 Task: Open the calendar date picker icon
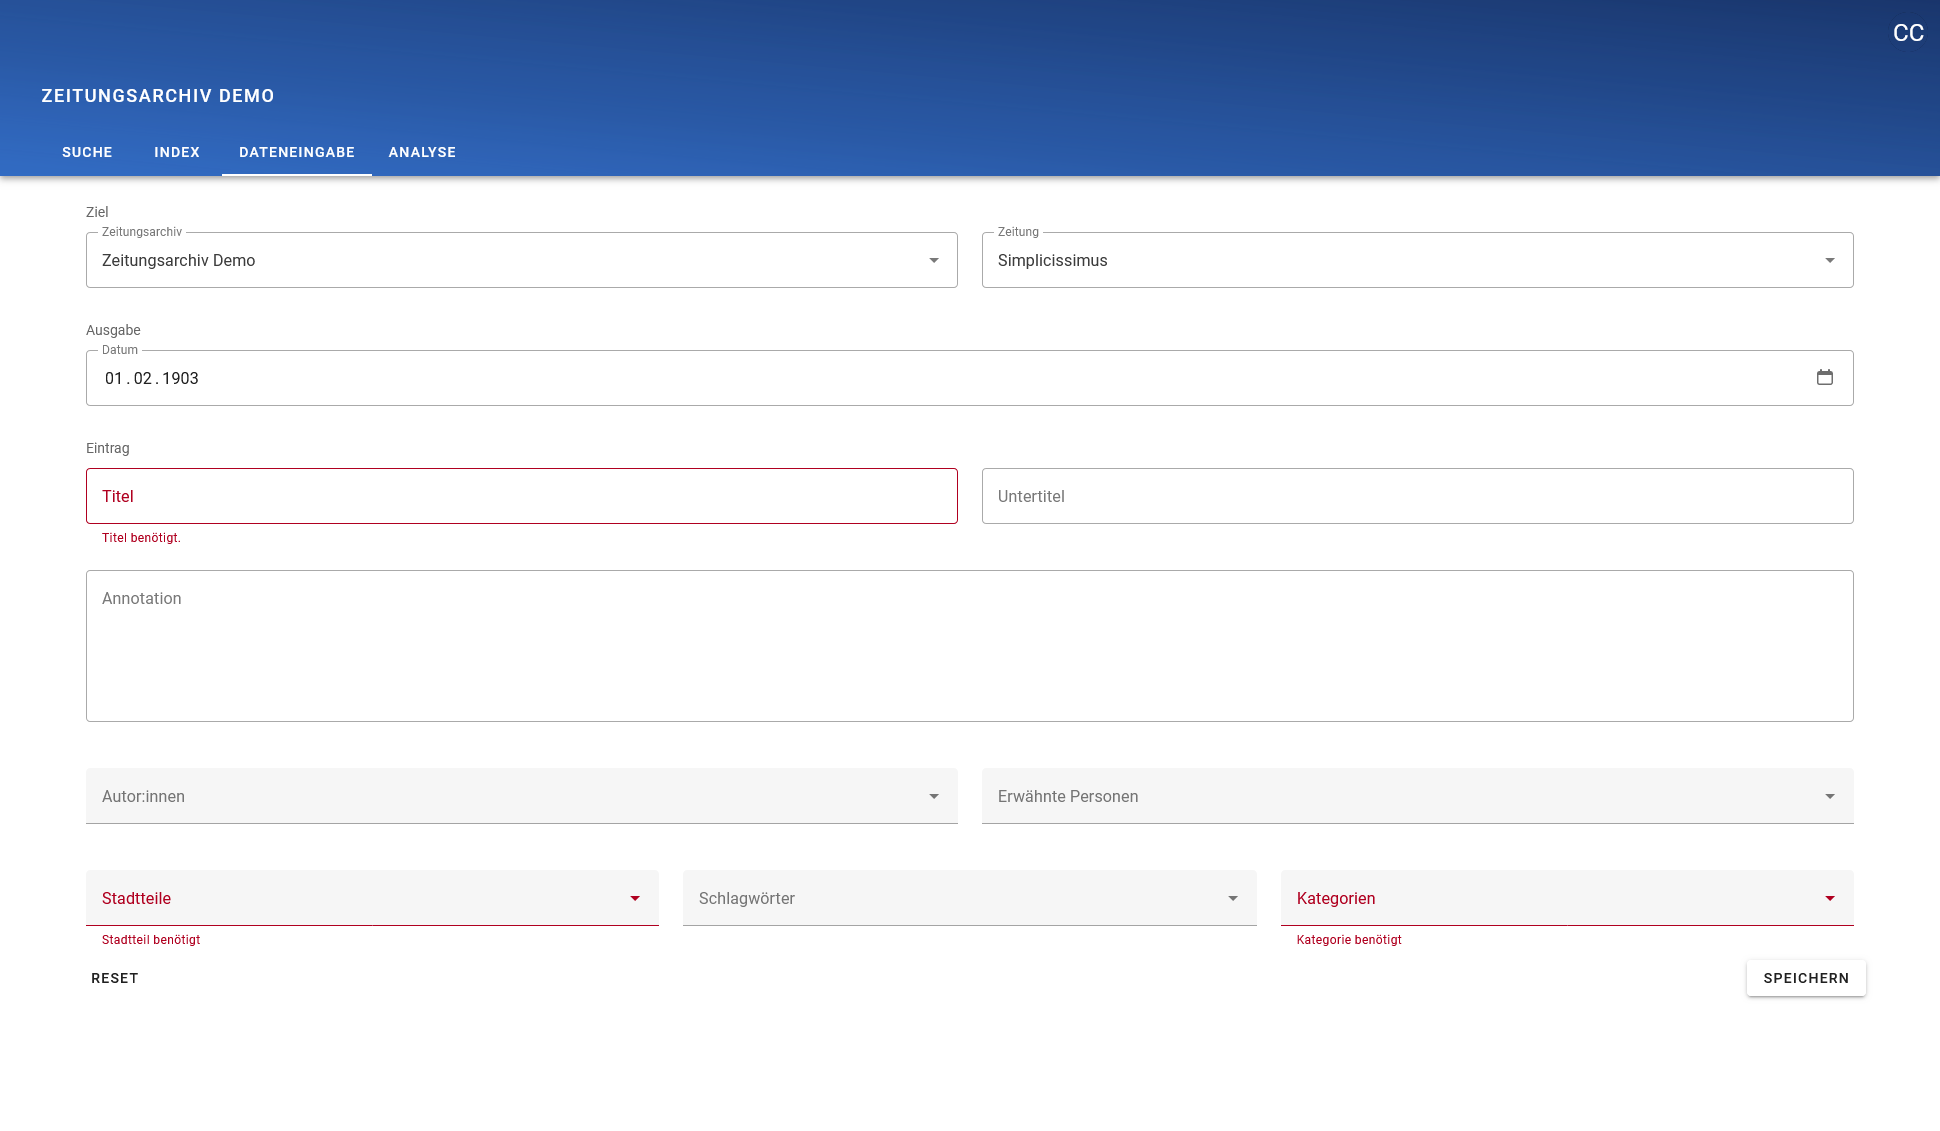[1824, 378]
